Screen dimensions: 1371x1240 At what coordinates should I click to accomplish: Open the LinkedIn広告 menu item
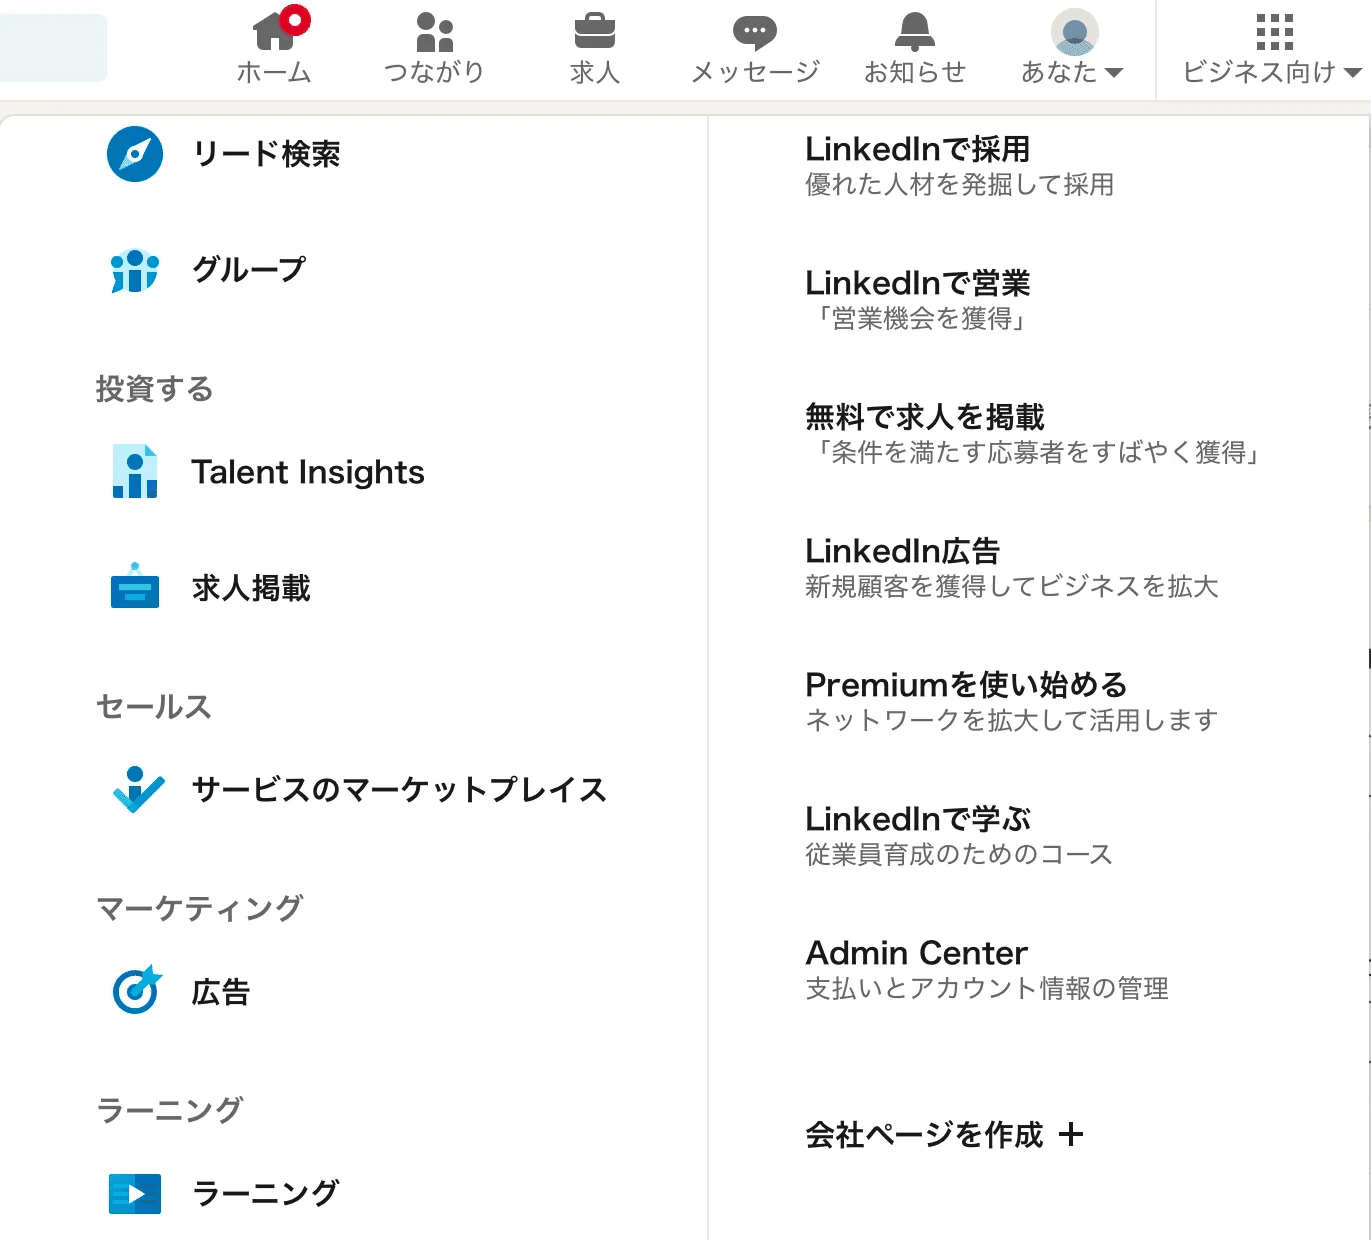click(902, 551)
